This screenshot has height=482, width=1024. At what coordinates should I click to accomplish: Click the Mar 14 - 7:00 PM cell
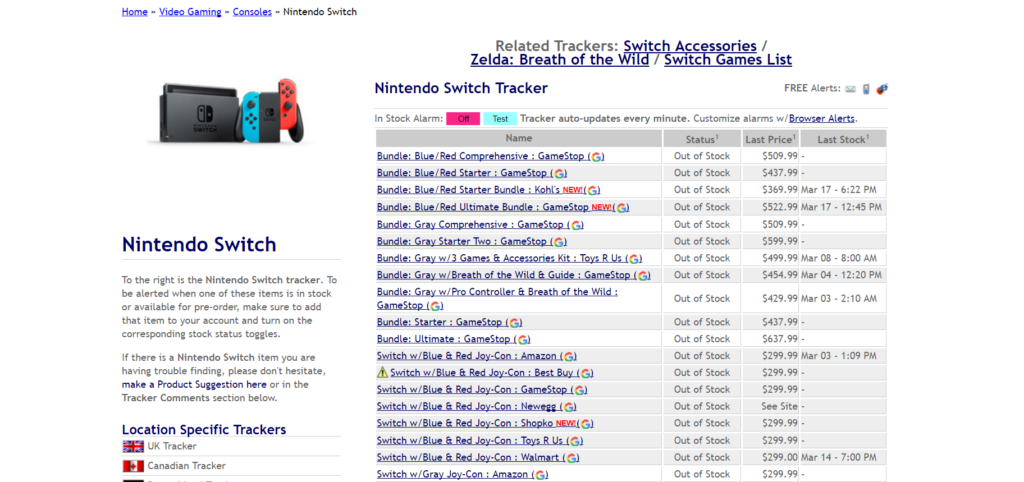843,457
